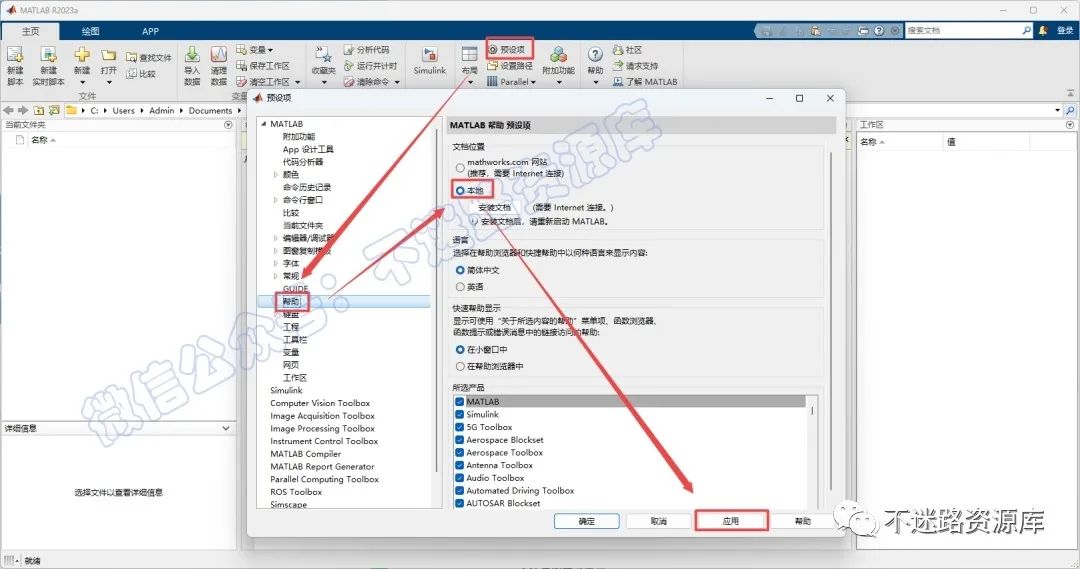Click the 布局 layout icon
Viewport: 1080px width, 569px height.
click(470, 54)
